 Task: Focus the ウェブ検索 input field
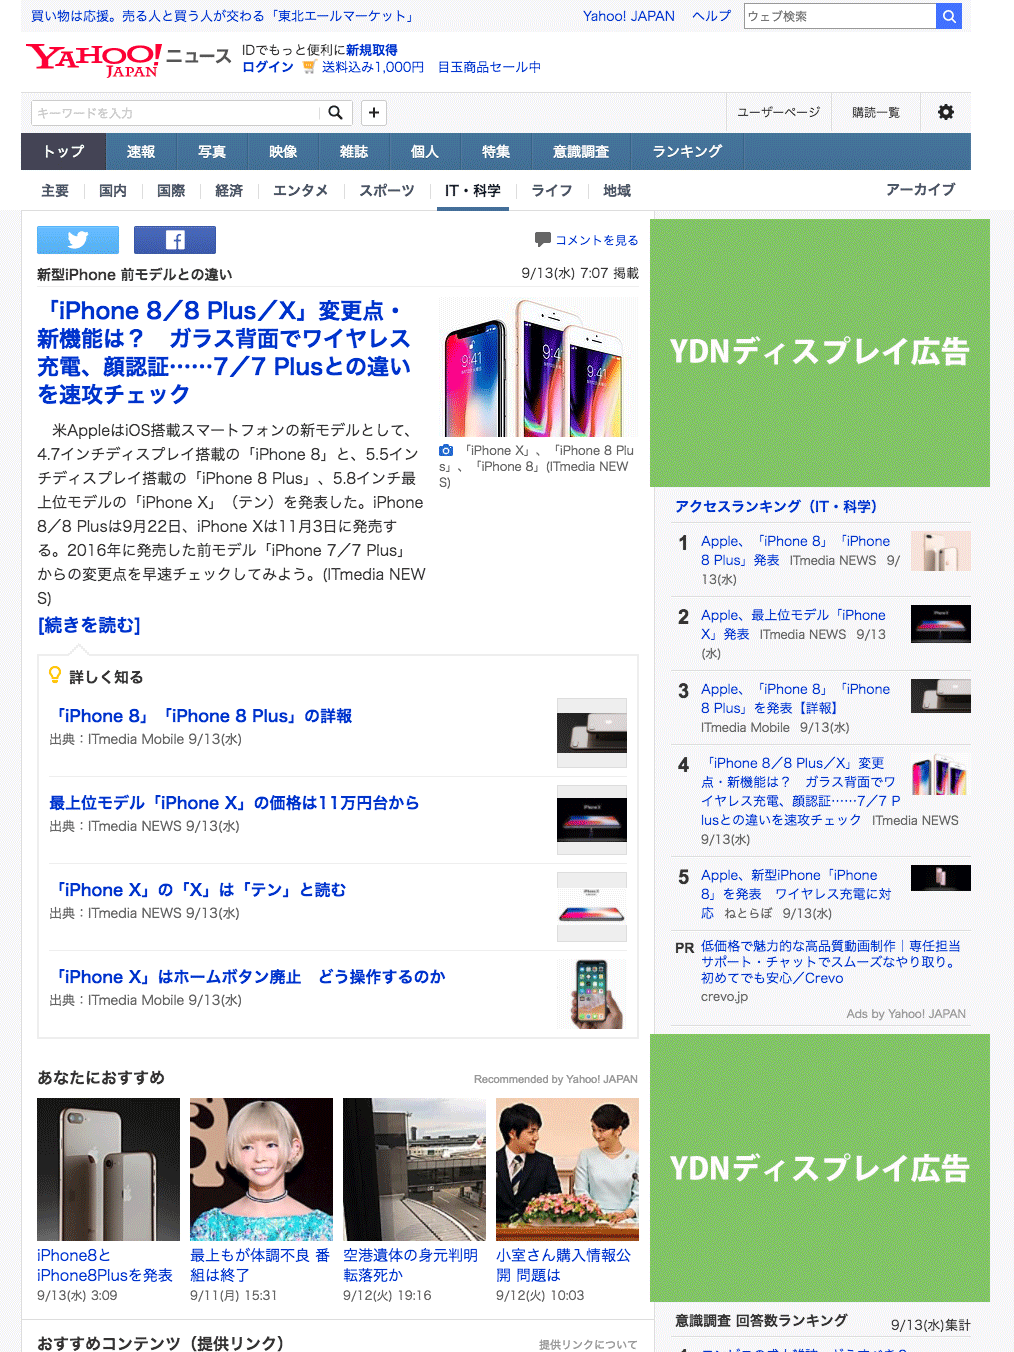(840, 16)
